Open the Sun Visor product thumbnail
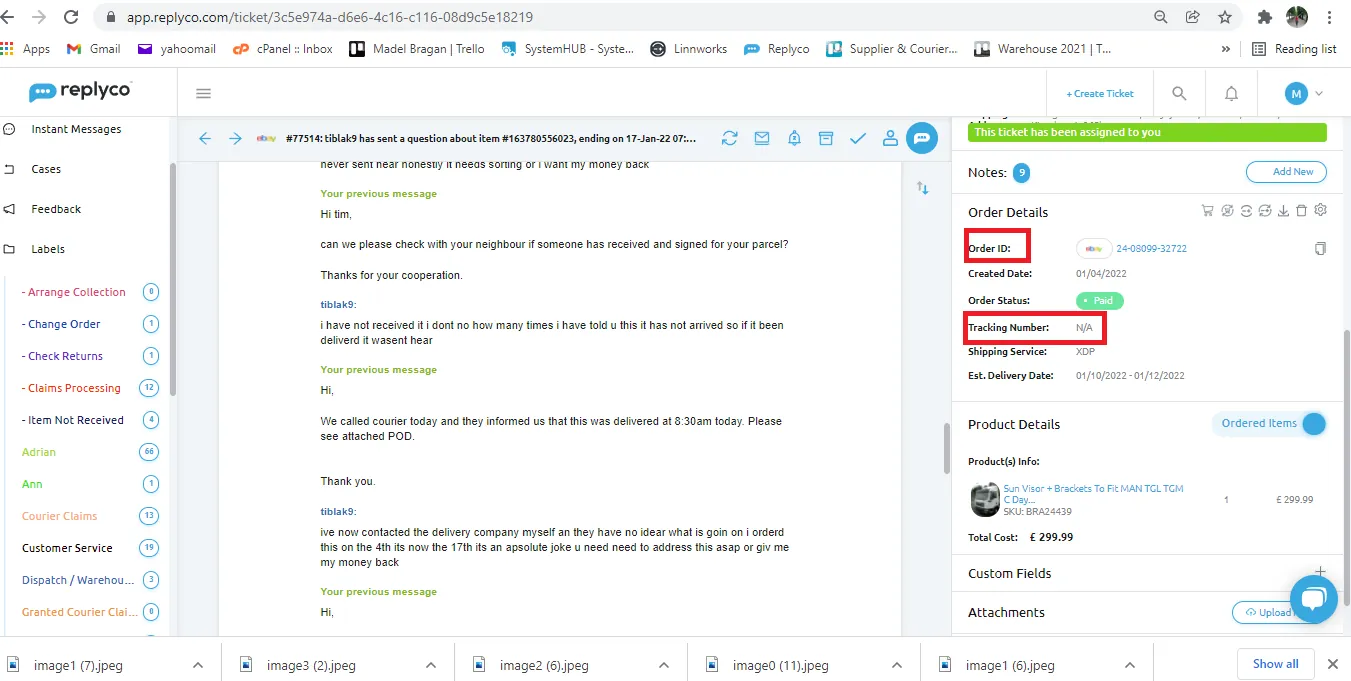The width and height of the screenshot is (1351, 681). coord(985,499)
